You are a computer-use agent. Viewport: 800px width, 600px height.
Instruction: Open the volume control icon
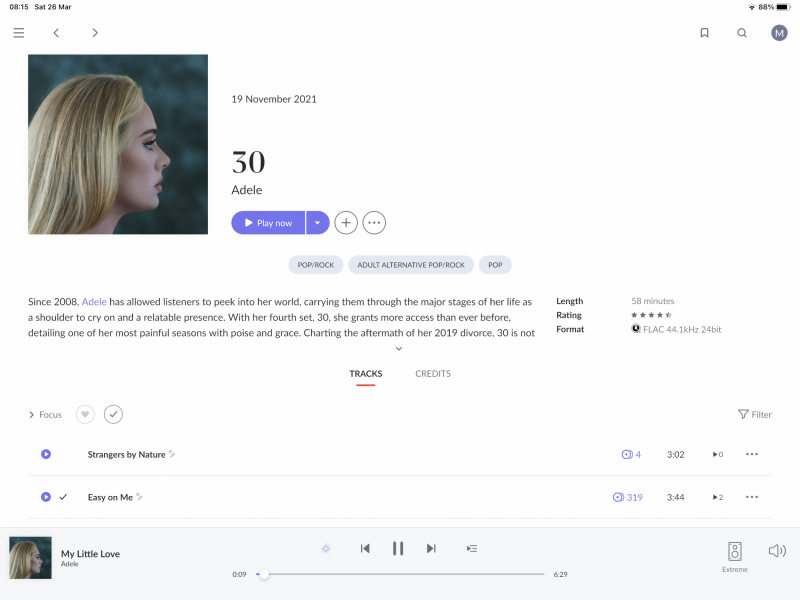click(x=776, y=551)
